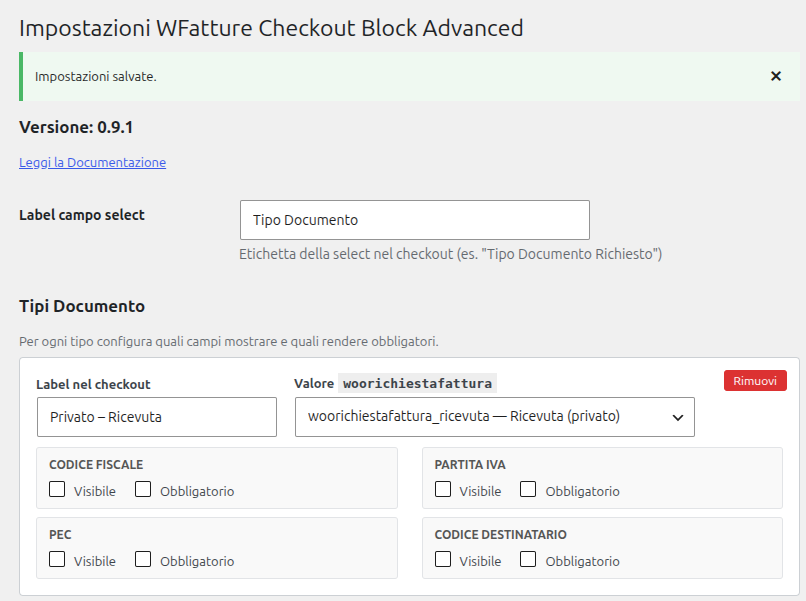This screenshot has width=806, height=601.
Task: Open the Valore woorichiestafattura dropdown
Action: (494, 417)
